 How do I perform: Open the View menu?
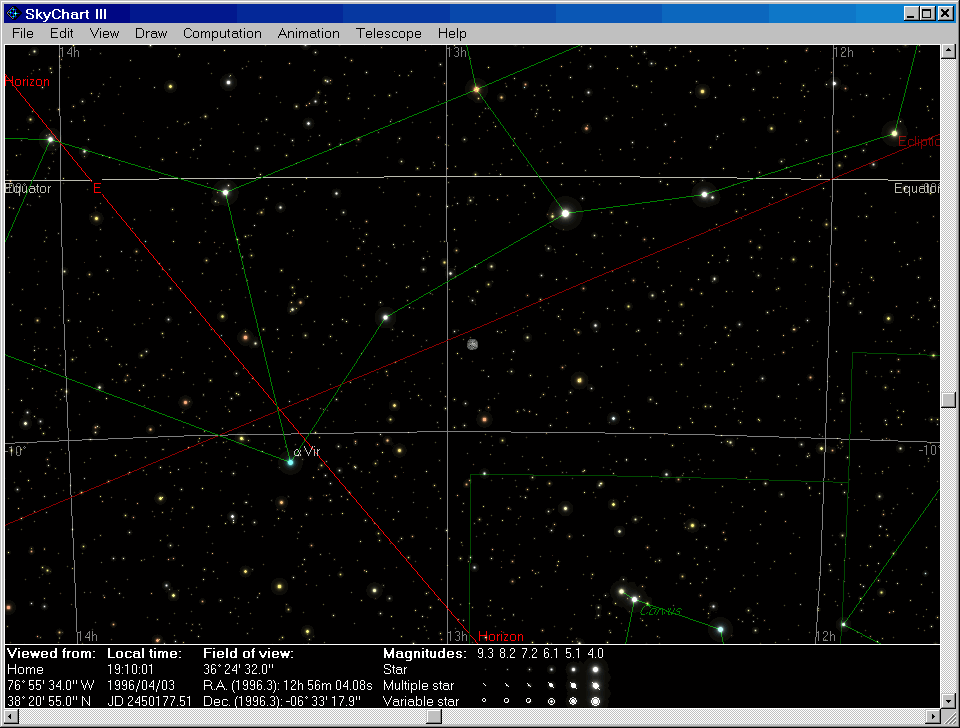104,33
